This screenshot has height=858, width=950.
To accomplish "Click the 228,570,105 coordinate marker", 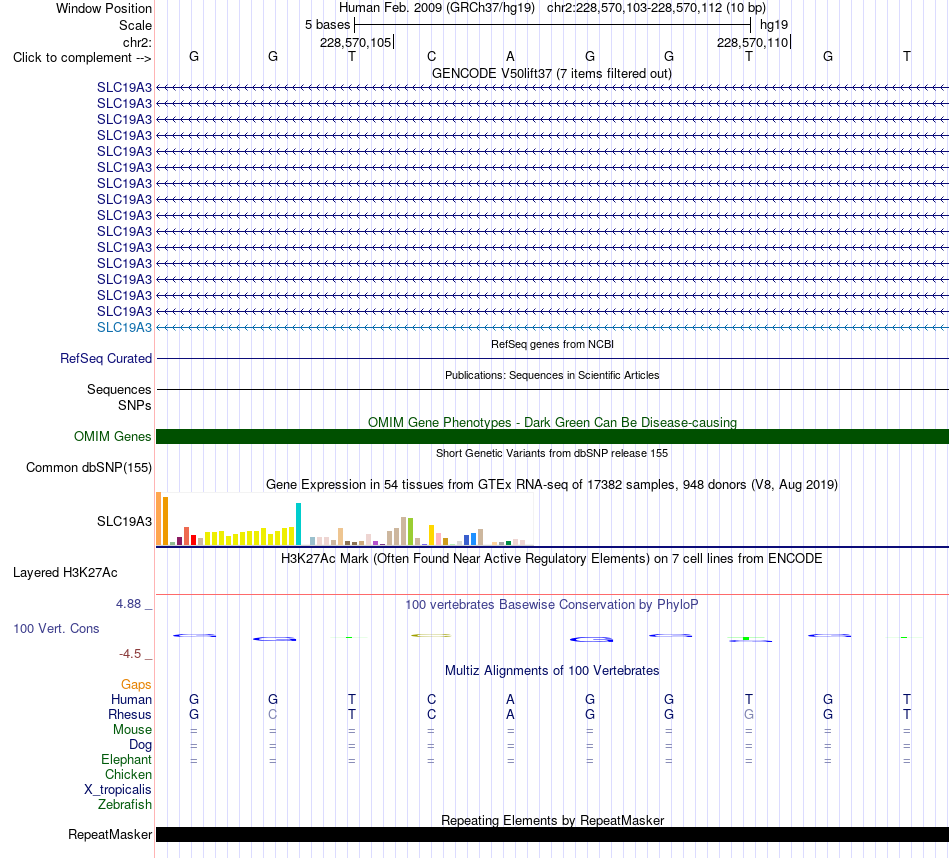I will (x=356, y=42).
